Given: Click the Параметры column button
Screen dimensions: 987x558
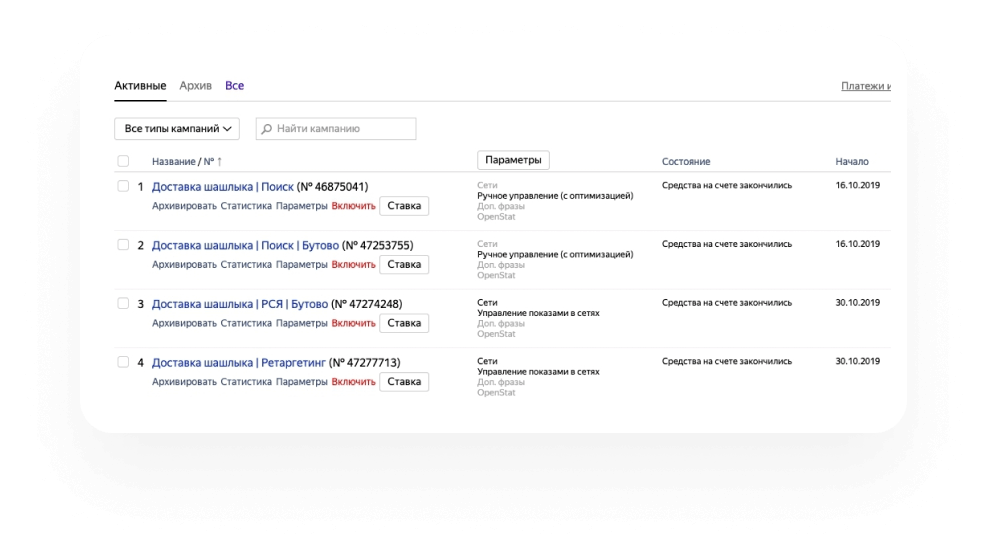Looking at the screenshot, I should click(513, 160).
